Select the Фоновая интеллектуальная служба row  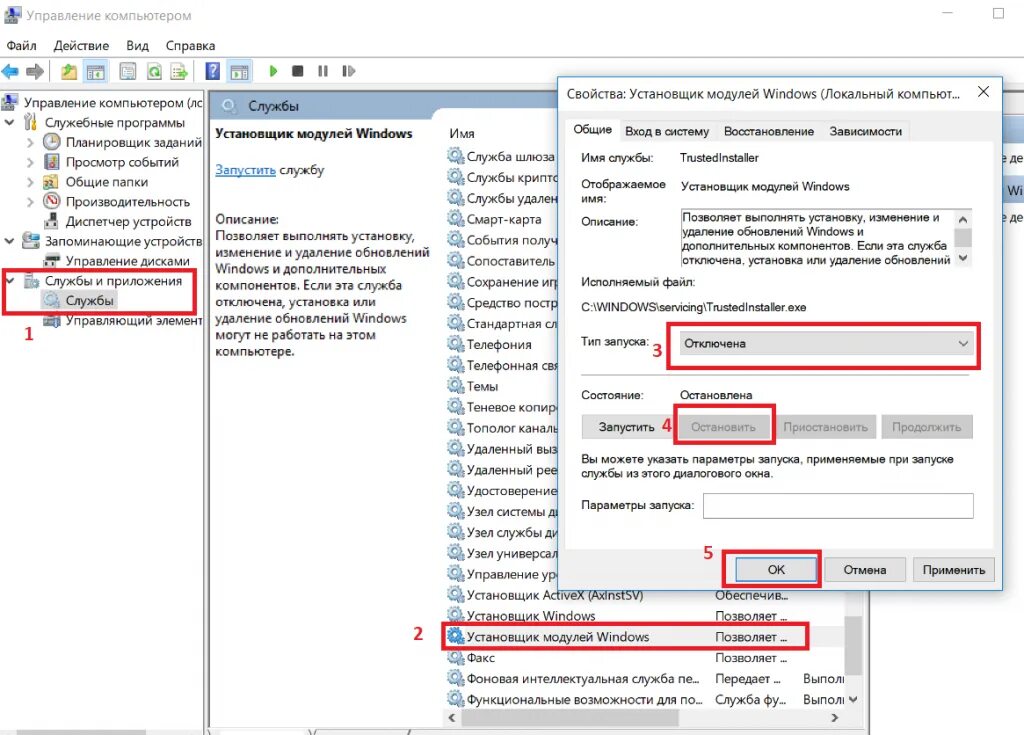[644, 679]
